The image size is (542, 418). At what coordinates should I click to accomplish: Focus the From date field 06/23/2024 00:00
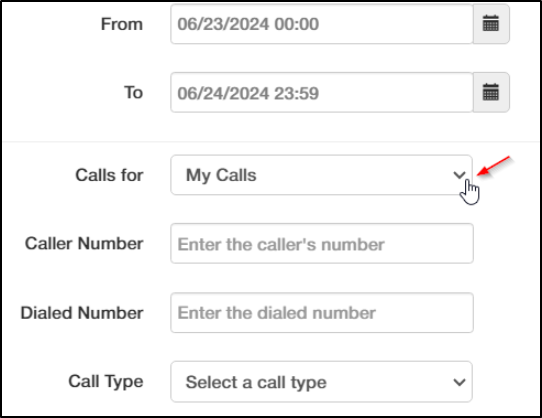pos(322,24)
